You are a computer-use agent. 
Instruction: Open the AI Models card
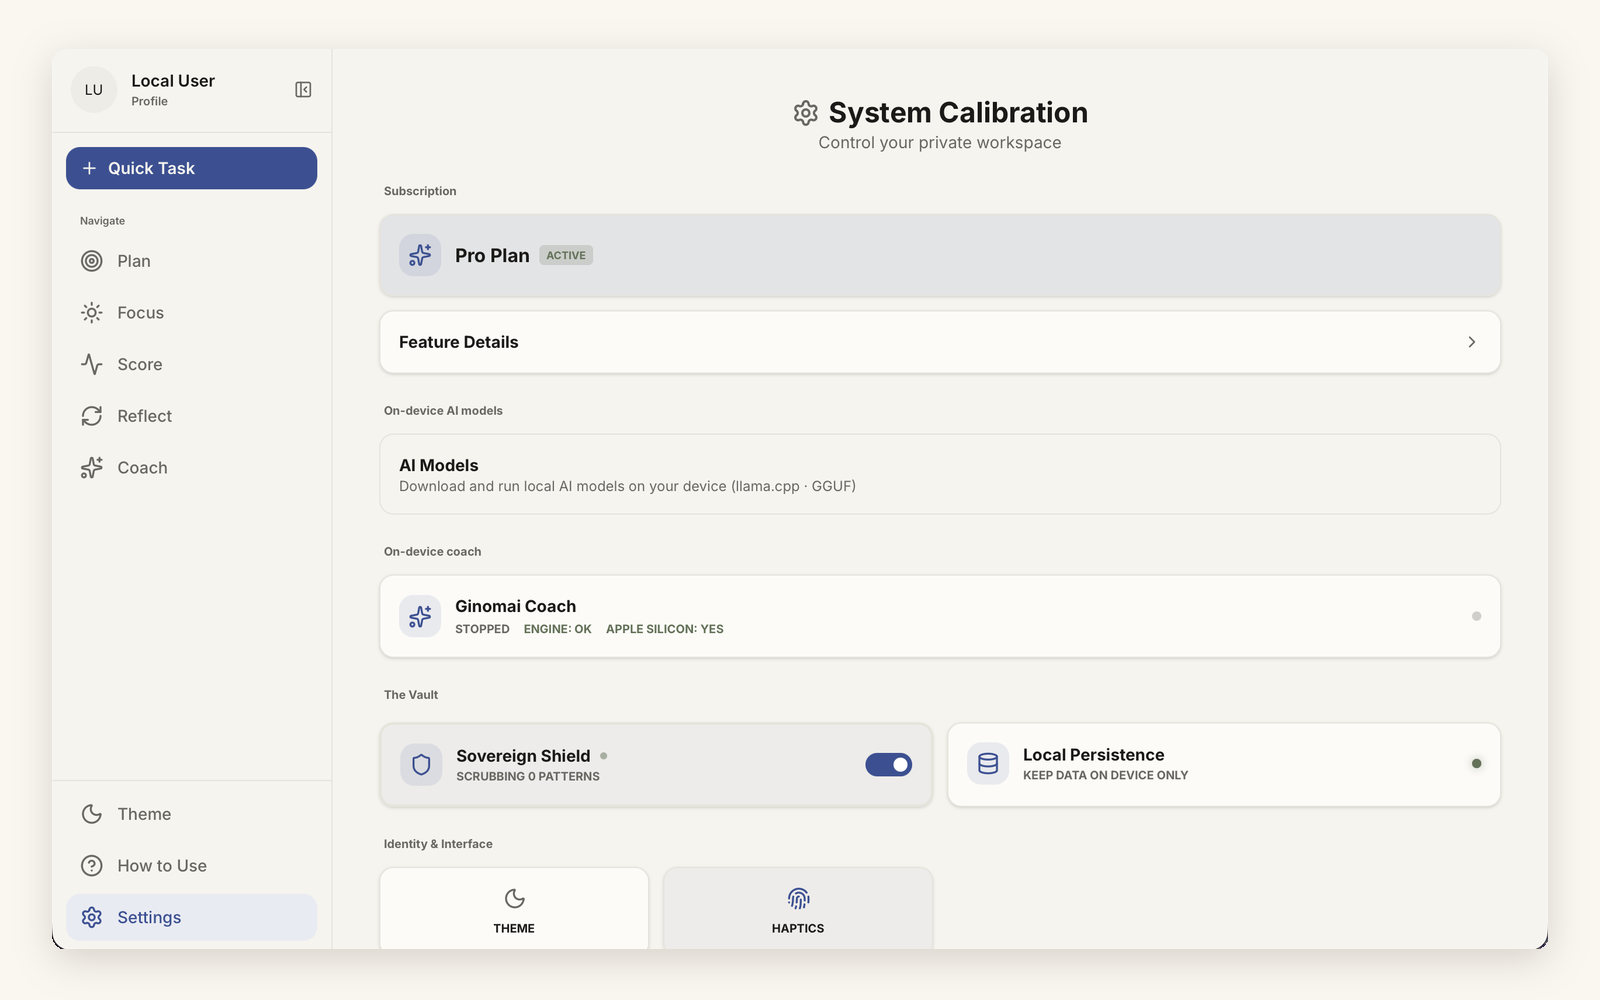pos(940,474)
